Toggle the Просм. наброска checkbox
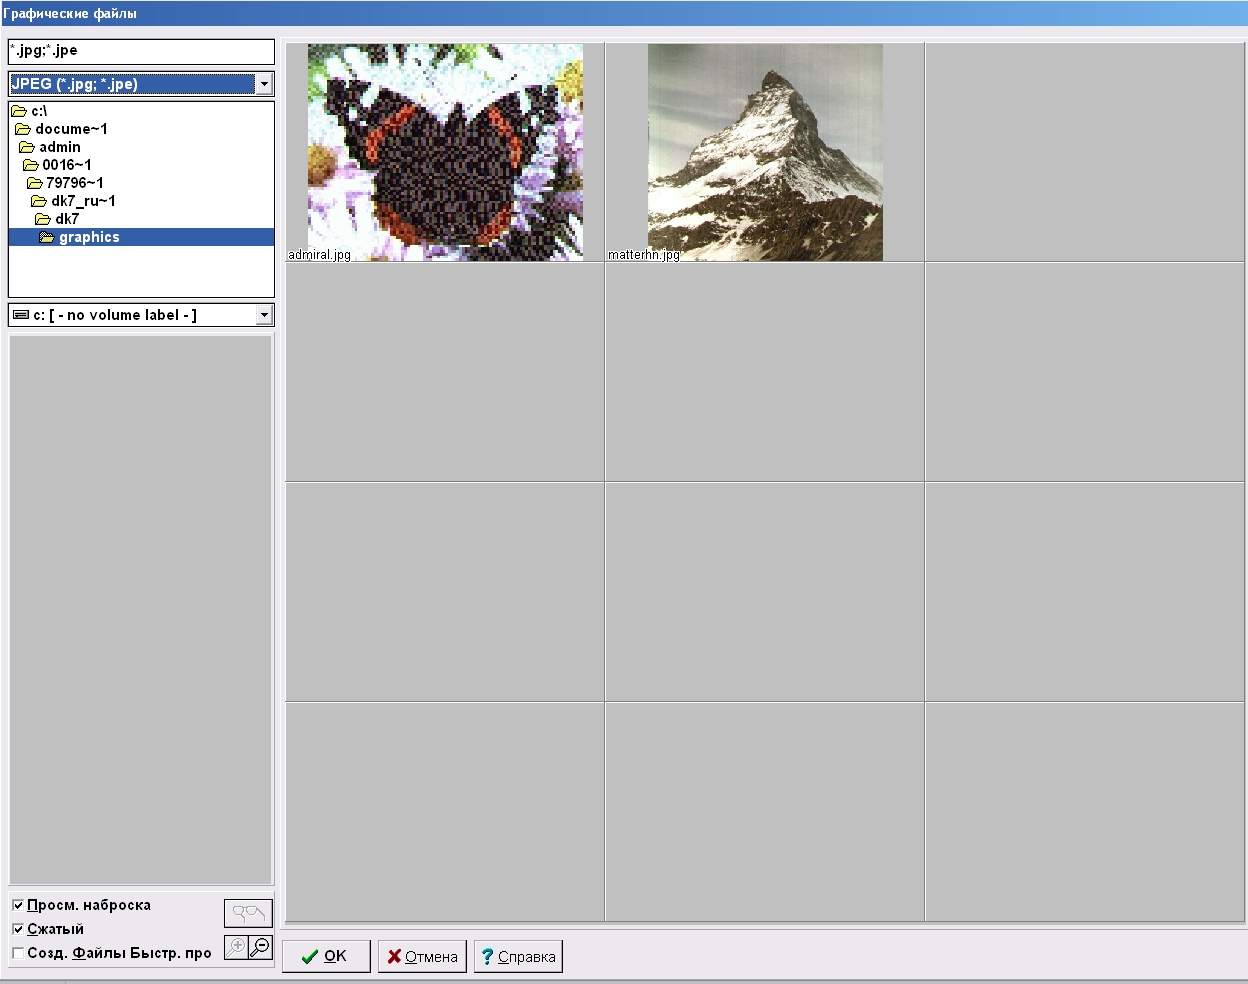Image resolution: width=1248 pixels, height=984 pixels. click(18, 905)
